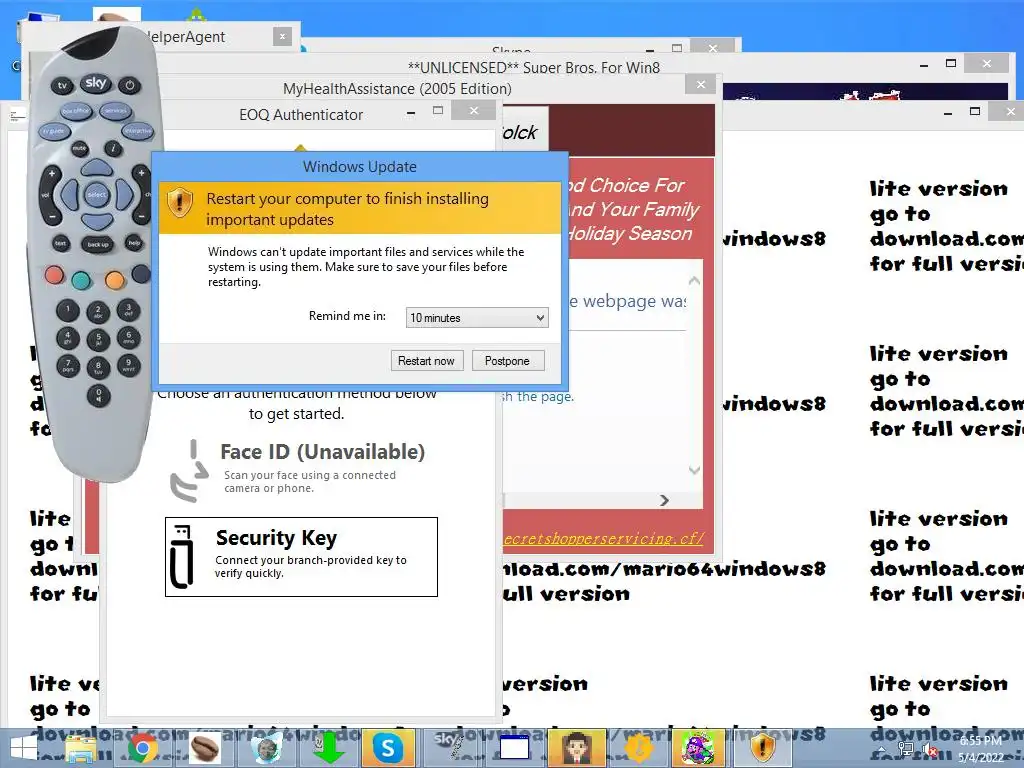
Task: Click the Windows Update shield warning icon
Action: pos(180,202)
